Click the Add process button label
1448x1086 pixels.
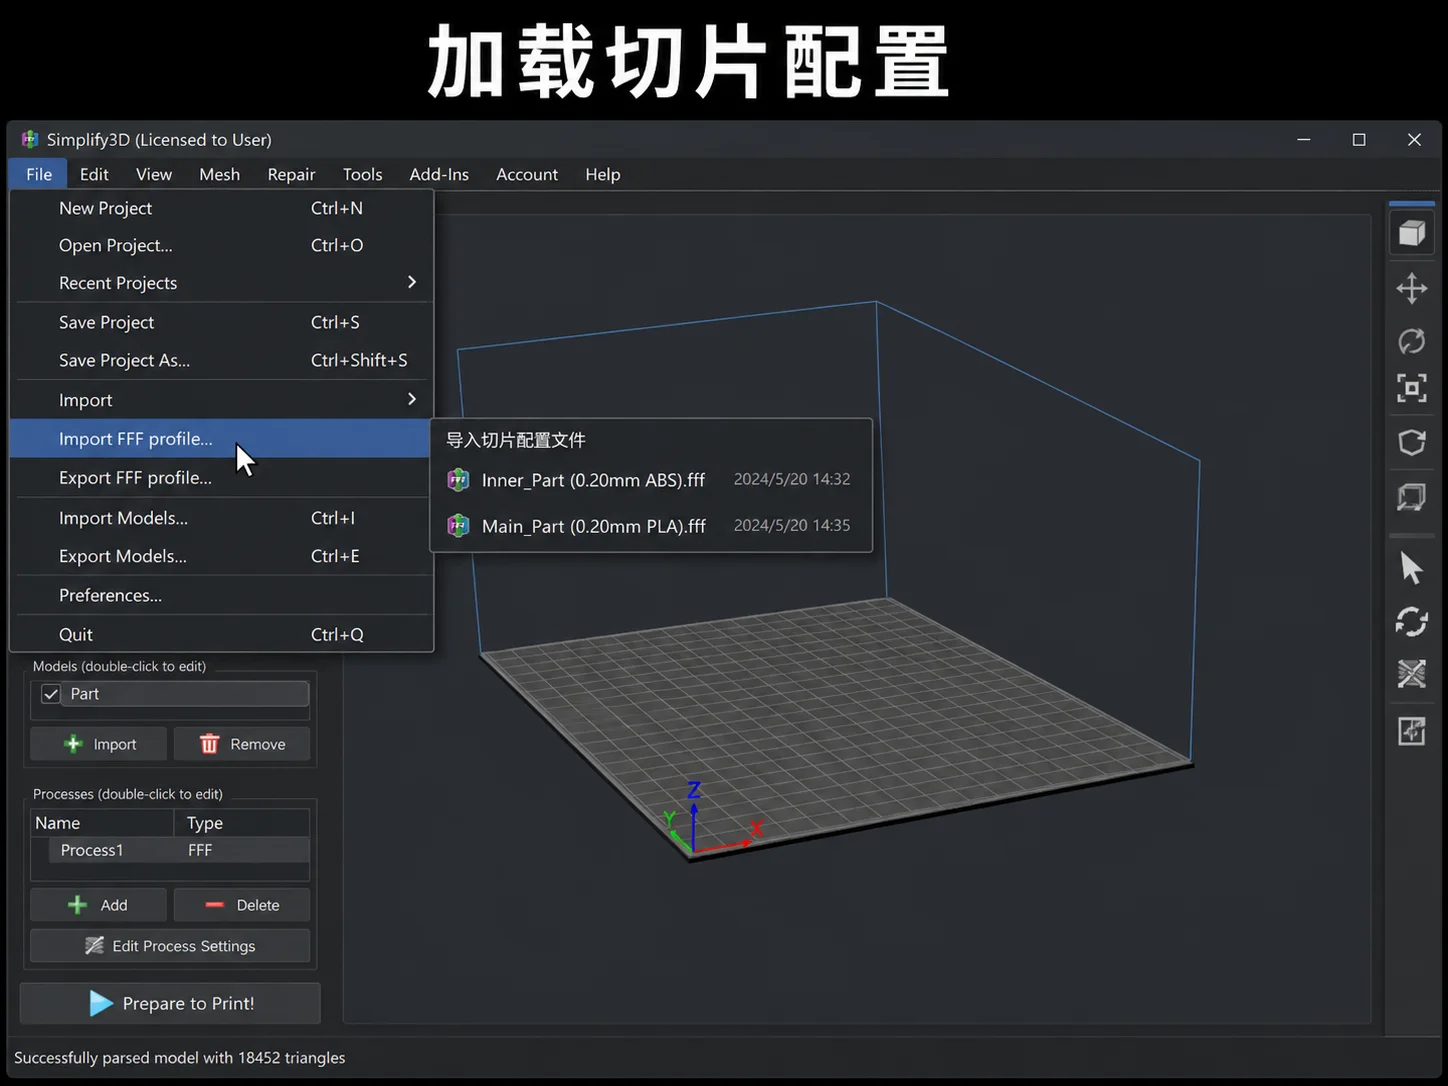click(x=114, y=905)
